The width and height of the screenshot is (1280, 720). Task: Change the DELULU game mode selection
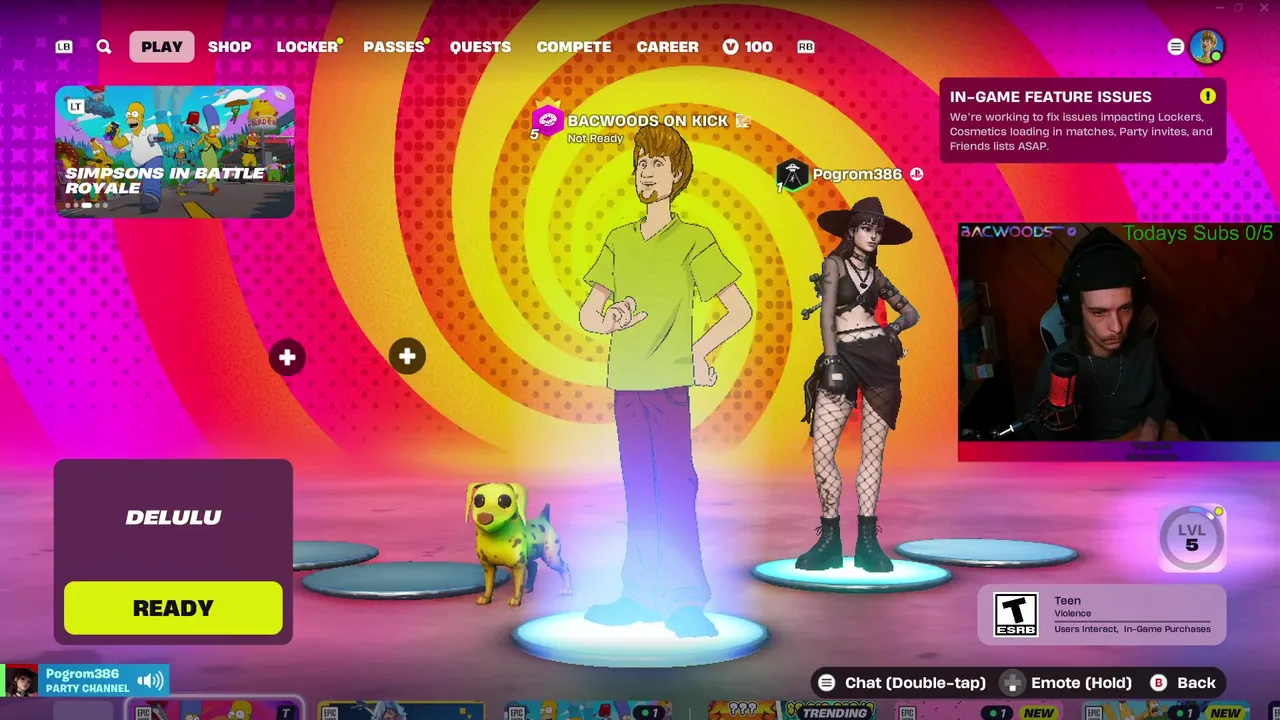173,517
